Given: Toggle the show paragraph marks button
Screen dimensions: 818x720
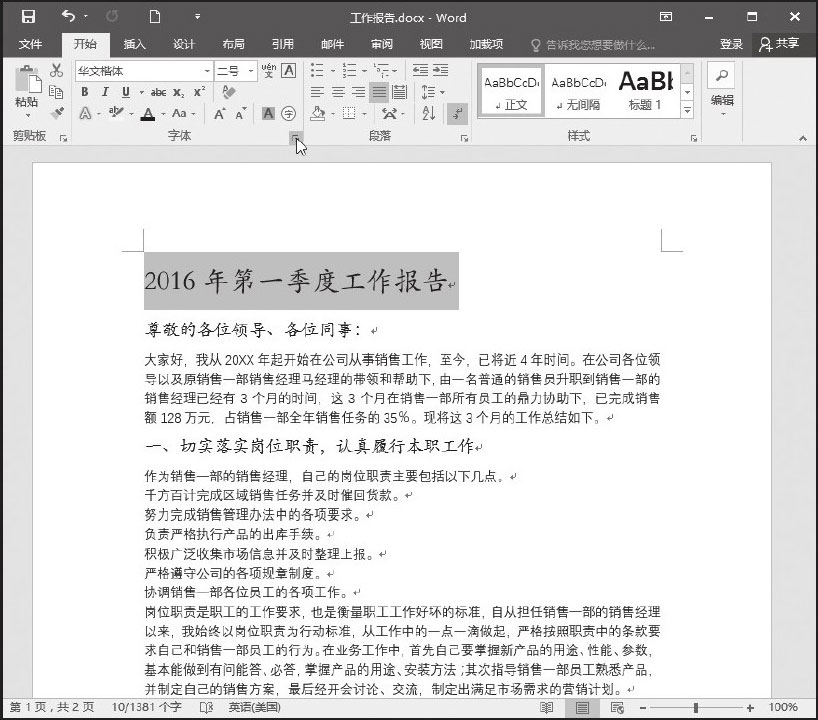Looking at the screenshot, I should point(457,114).
